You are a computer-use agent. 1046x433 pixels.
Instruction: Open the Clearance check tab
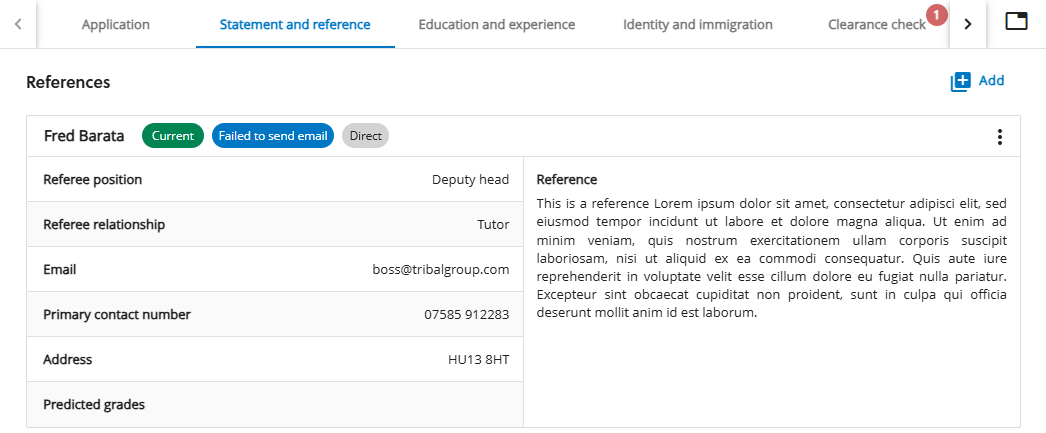point(876,24)
